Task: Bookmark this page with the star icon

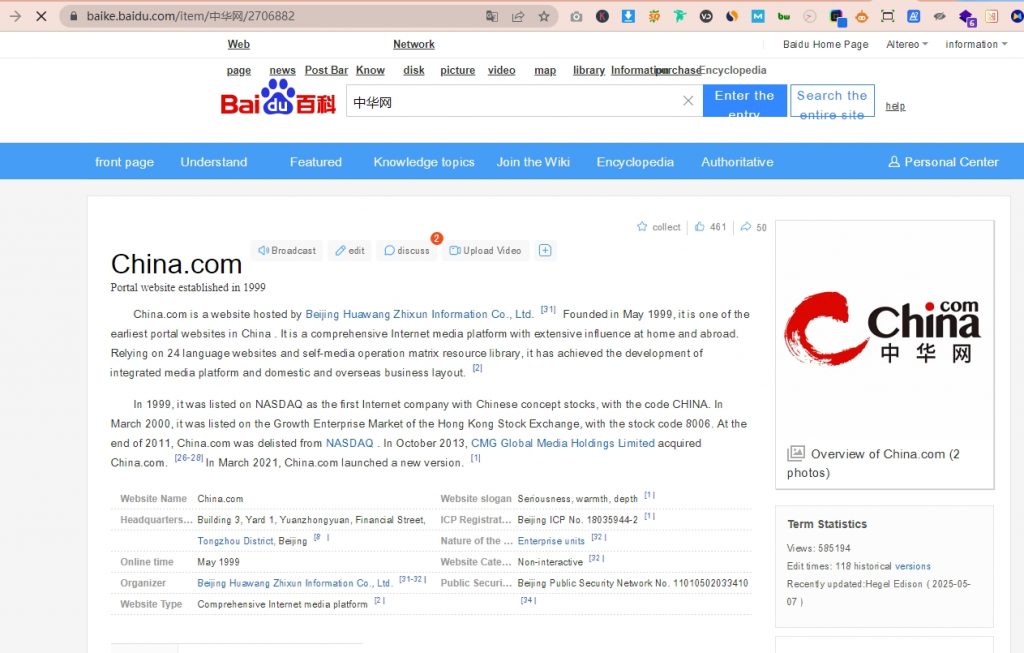Action: coord(543,16)
